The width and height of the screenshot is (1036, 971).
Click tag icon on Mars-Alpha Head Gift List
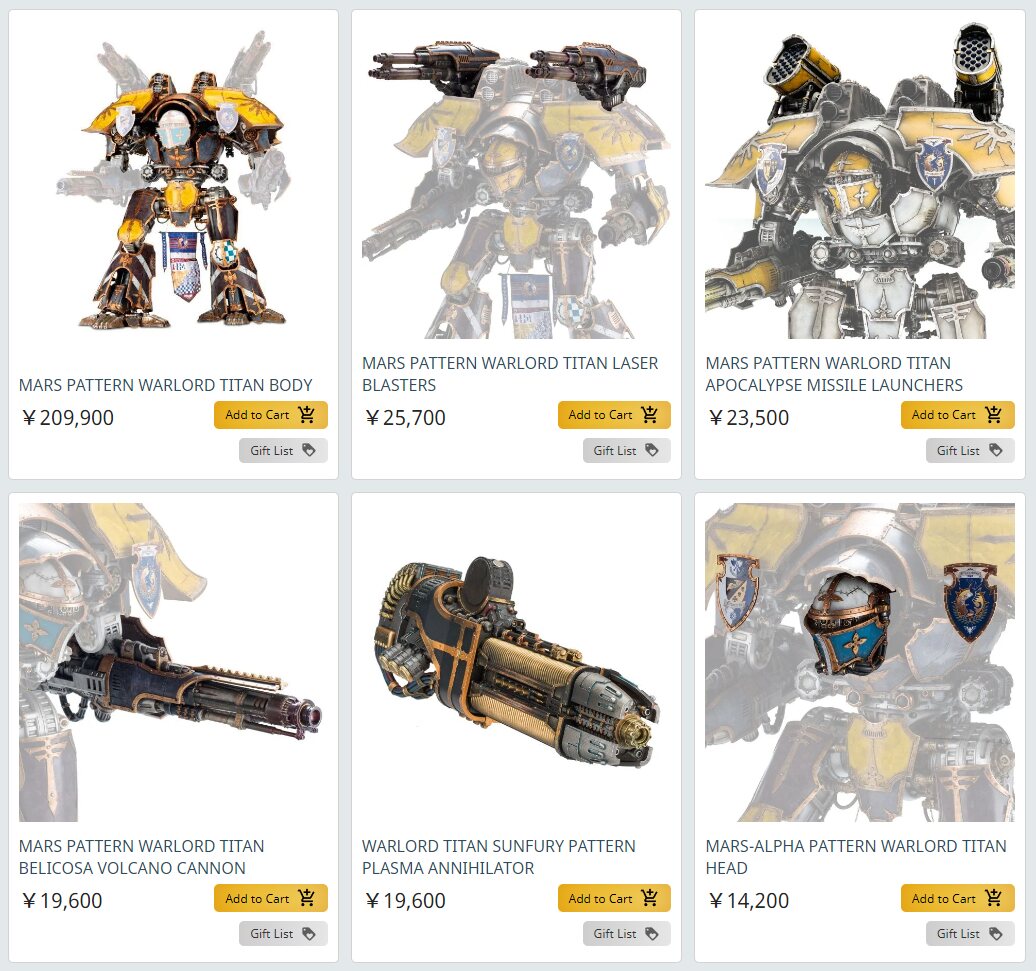[x=995, y=933]
